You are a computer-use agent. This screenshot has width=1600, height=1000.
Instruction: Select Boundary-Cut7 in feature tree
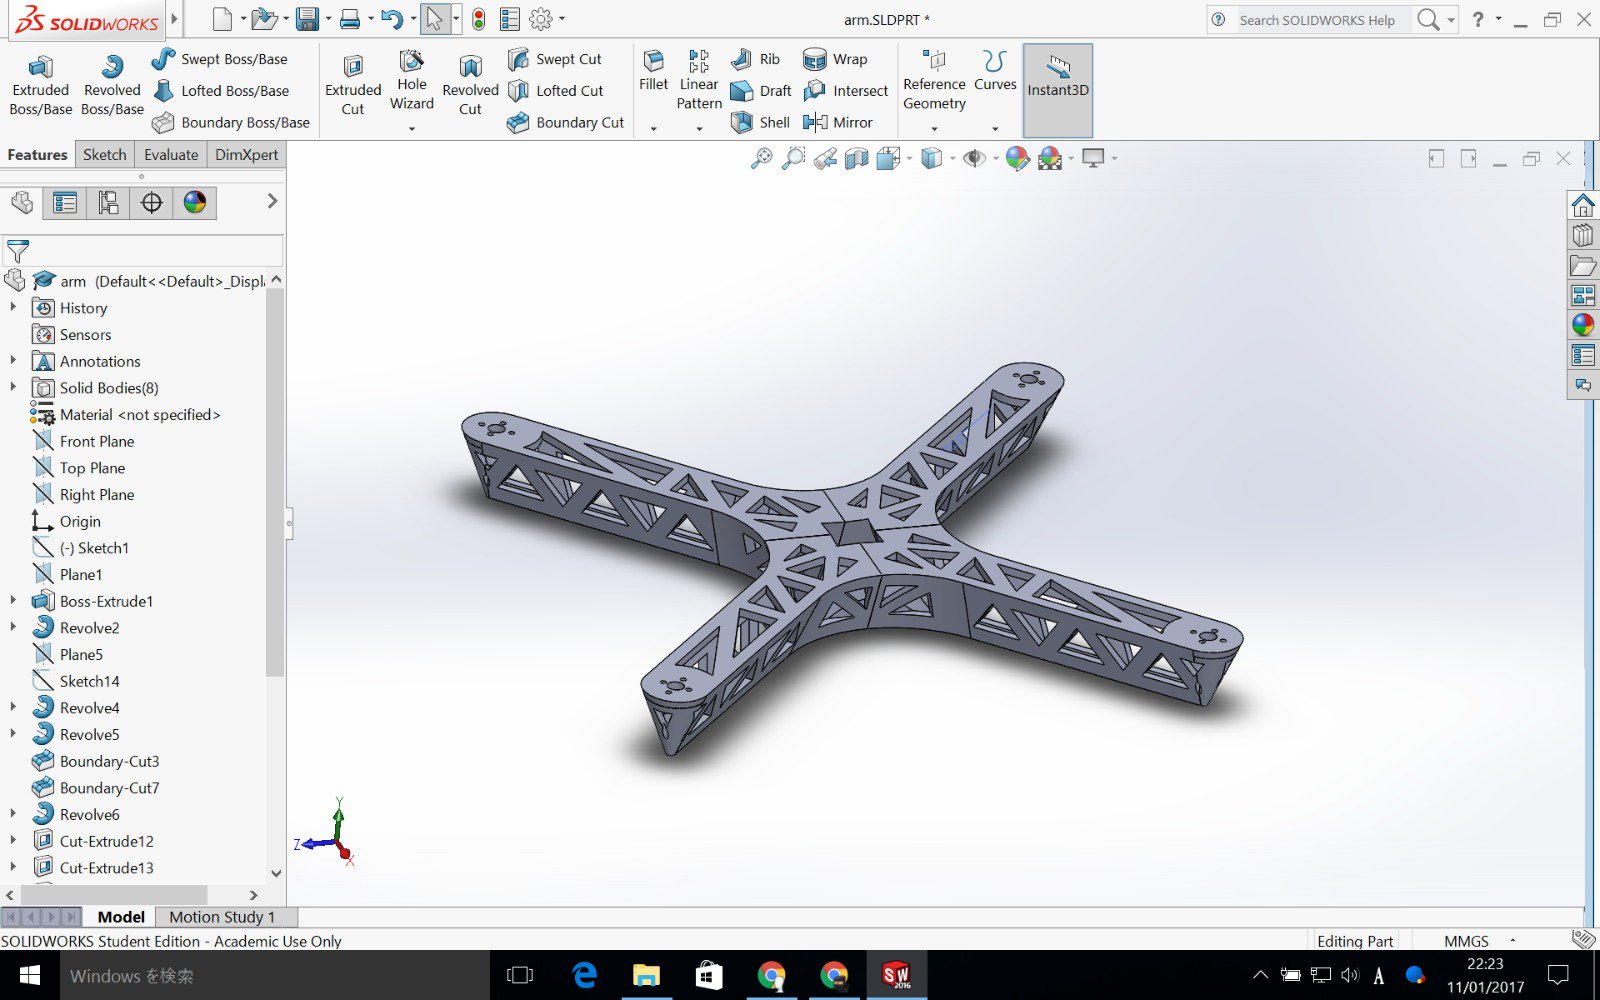point(109,788)
